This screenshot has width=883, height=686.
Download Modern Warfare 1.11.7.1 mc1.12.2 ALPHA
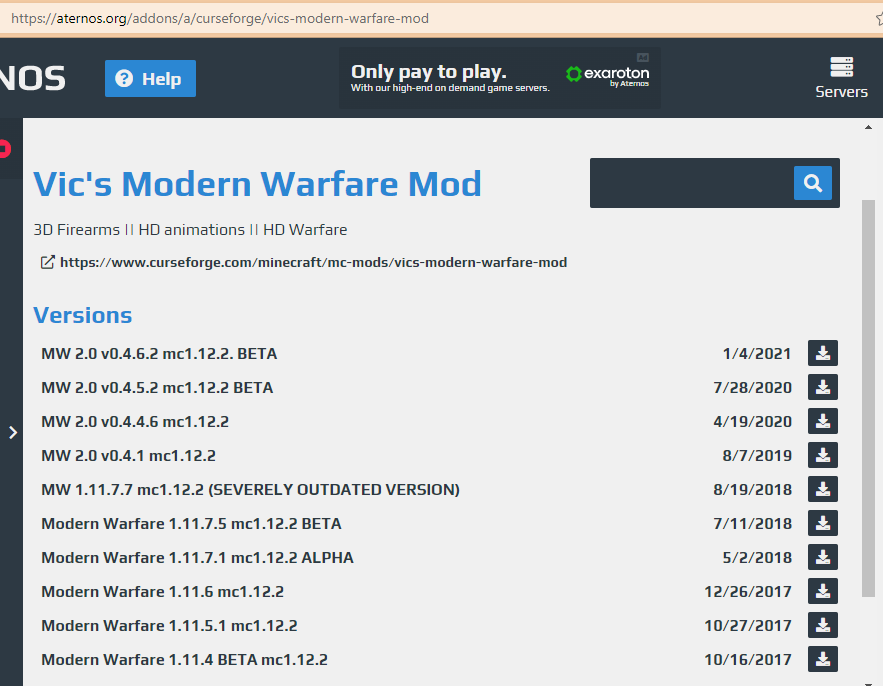click(823, 557)
